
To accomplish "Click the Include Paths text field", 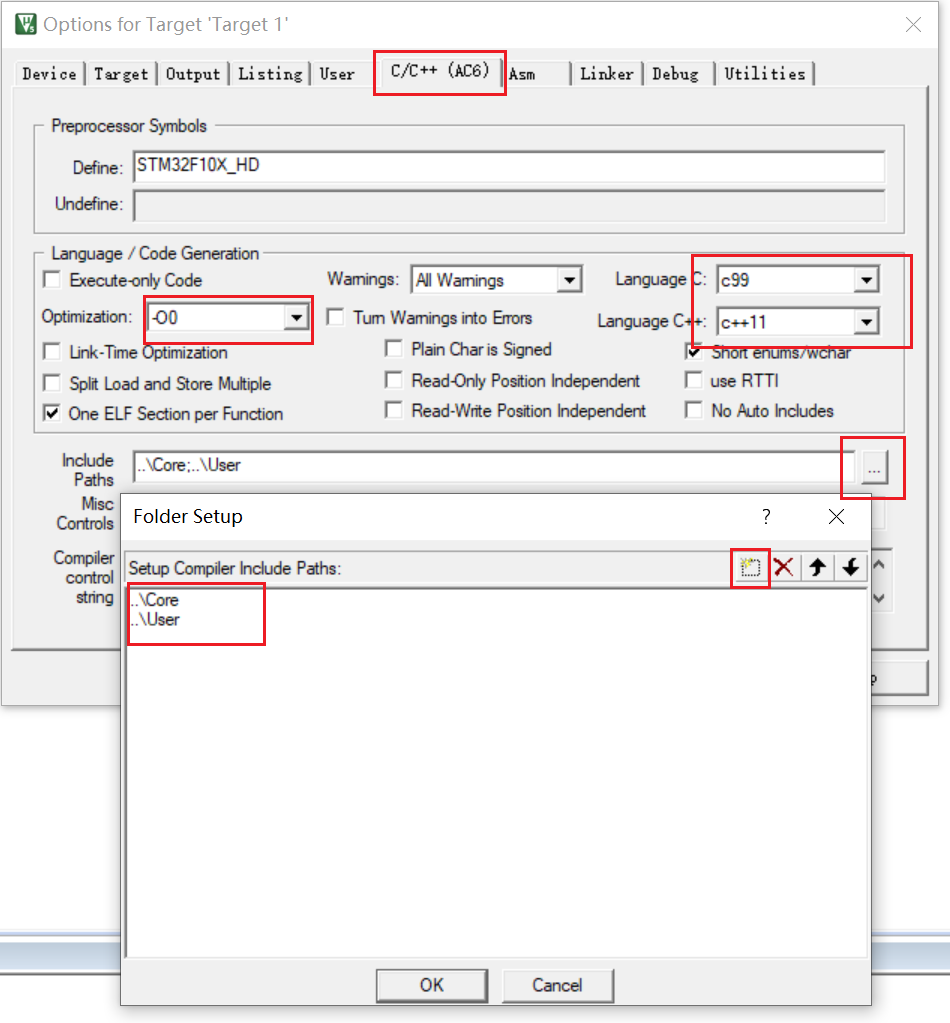I will click(x=493, y=466).
